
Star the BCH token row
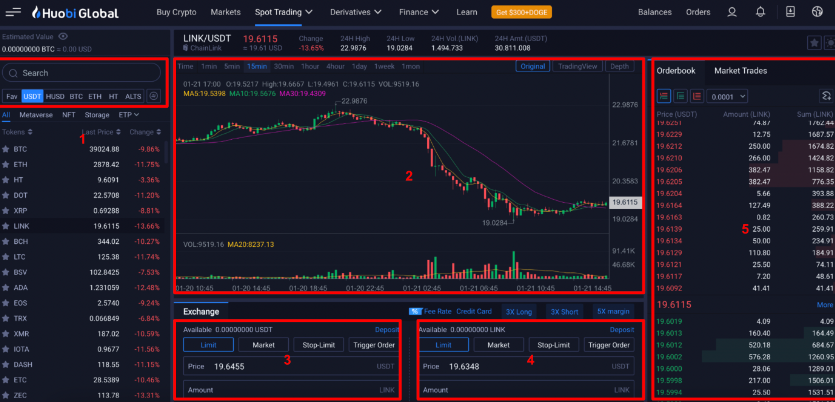click(x=6, y=242)
